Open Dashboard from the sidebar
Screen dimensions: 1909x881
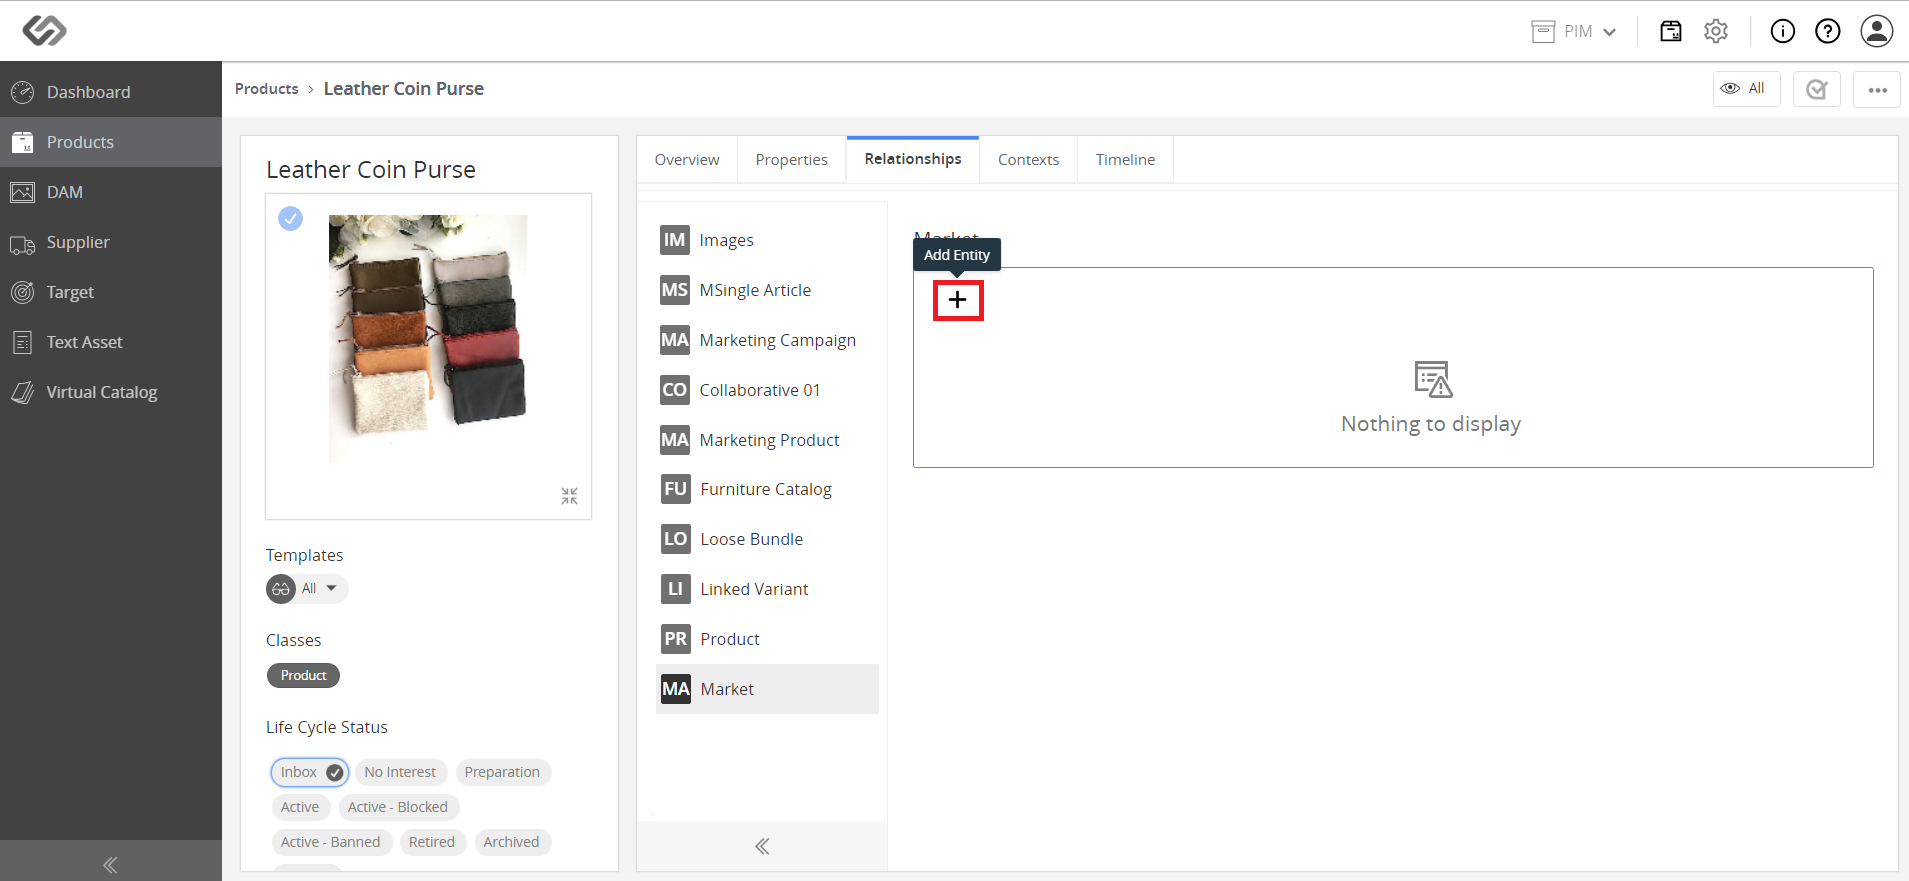(111, 92)
